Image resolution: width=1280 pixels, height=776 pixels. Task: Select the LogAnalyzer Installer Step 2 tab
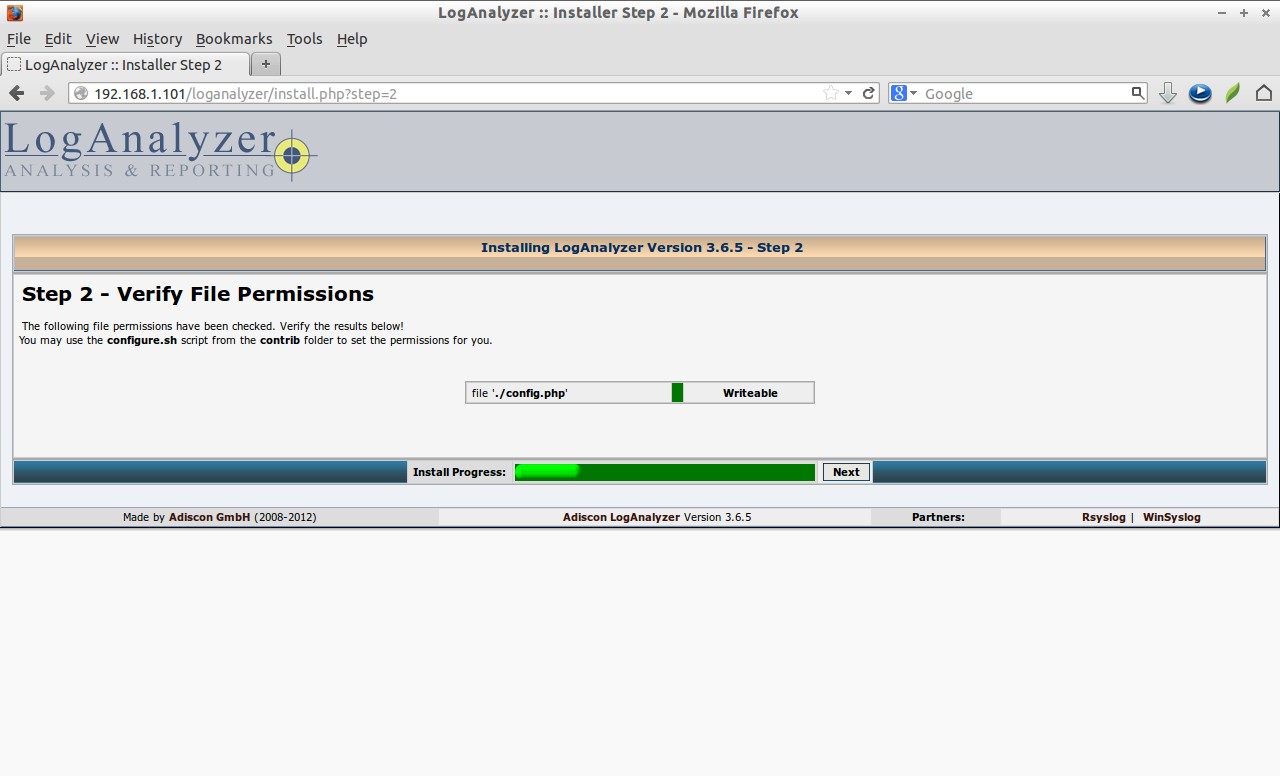coord(125,65)
